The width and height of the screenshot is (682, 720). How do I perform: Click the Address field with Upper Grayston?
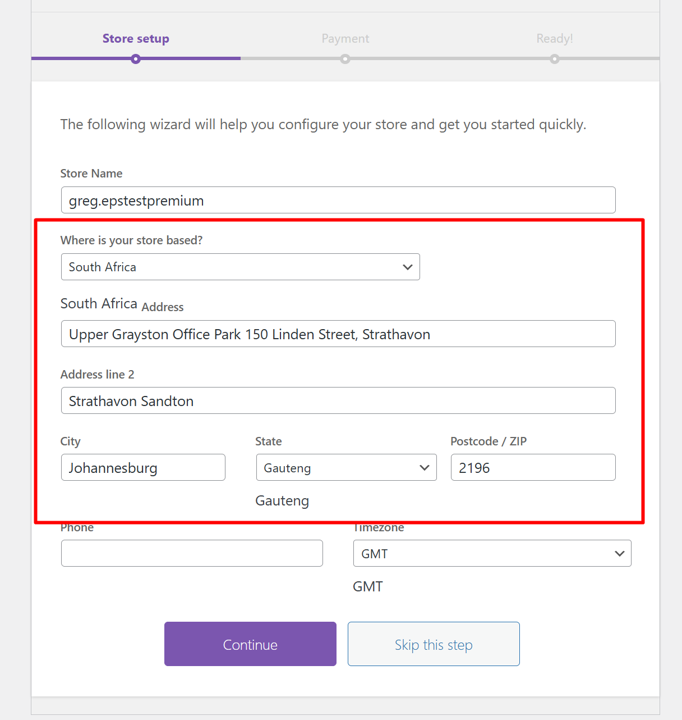338,334
